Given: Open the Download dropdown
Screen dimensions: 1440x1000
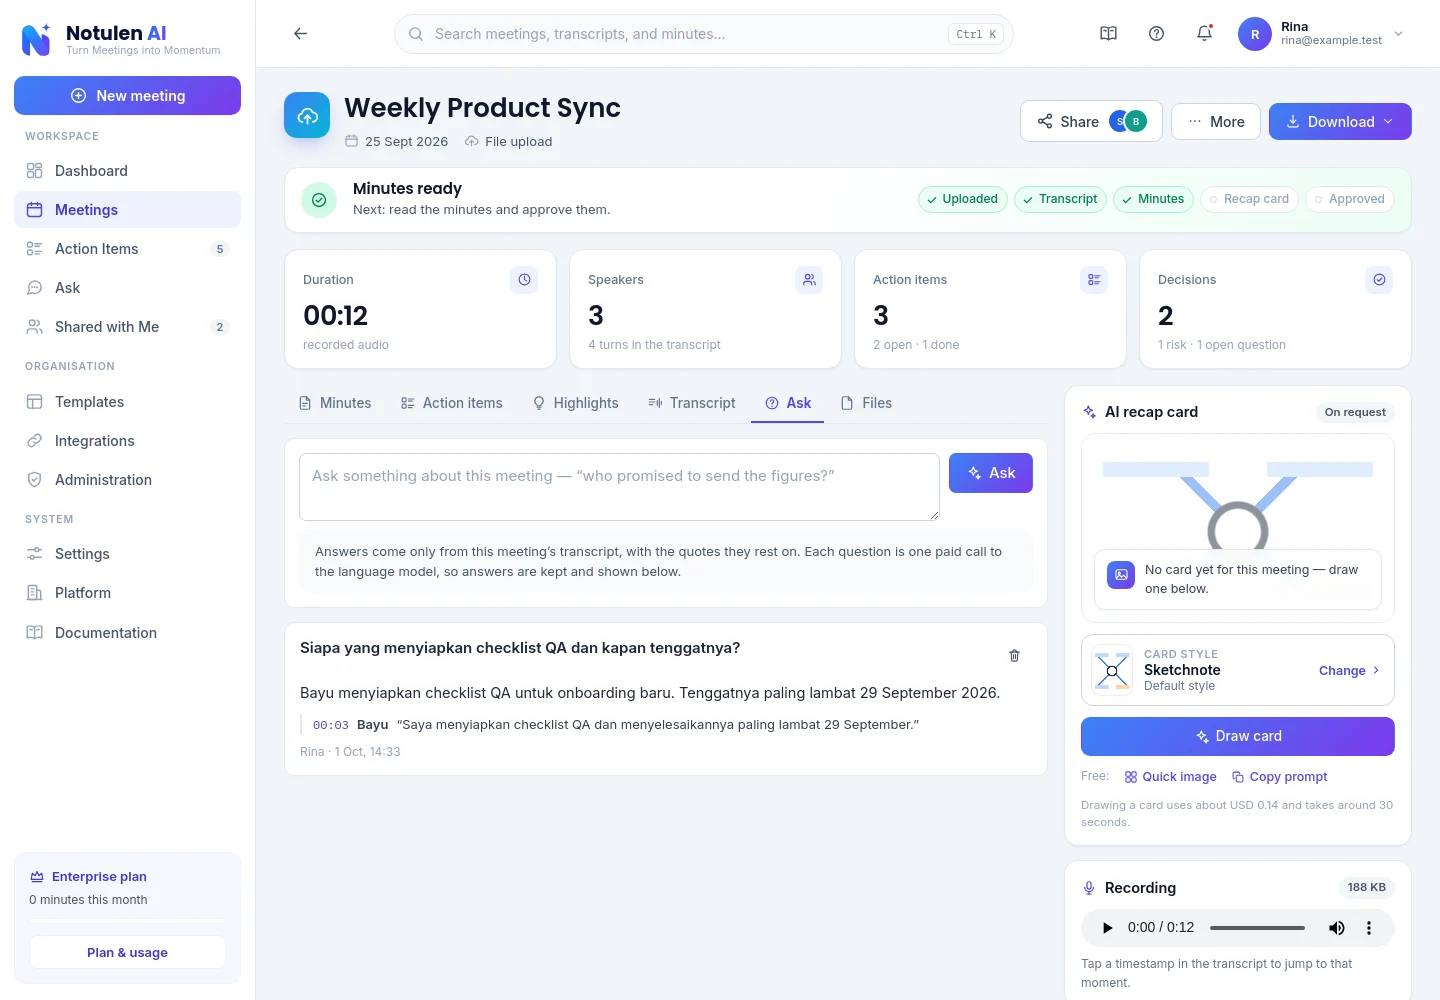Looking at the screenshot, I should 1340,122.
